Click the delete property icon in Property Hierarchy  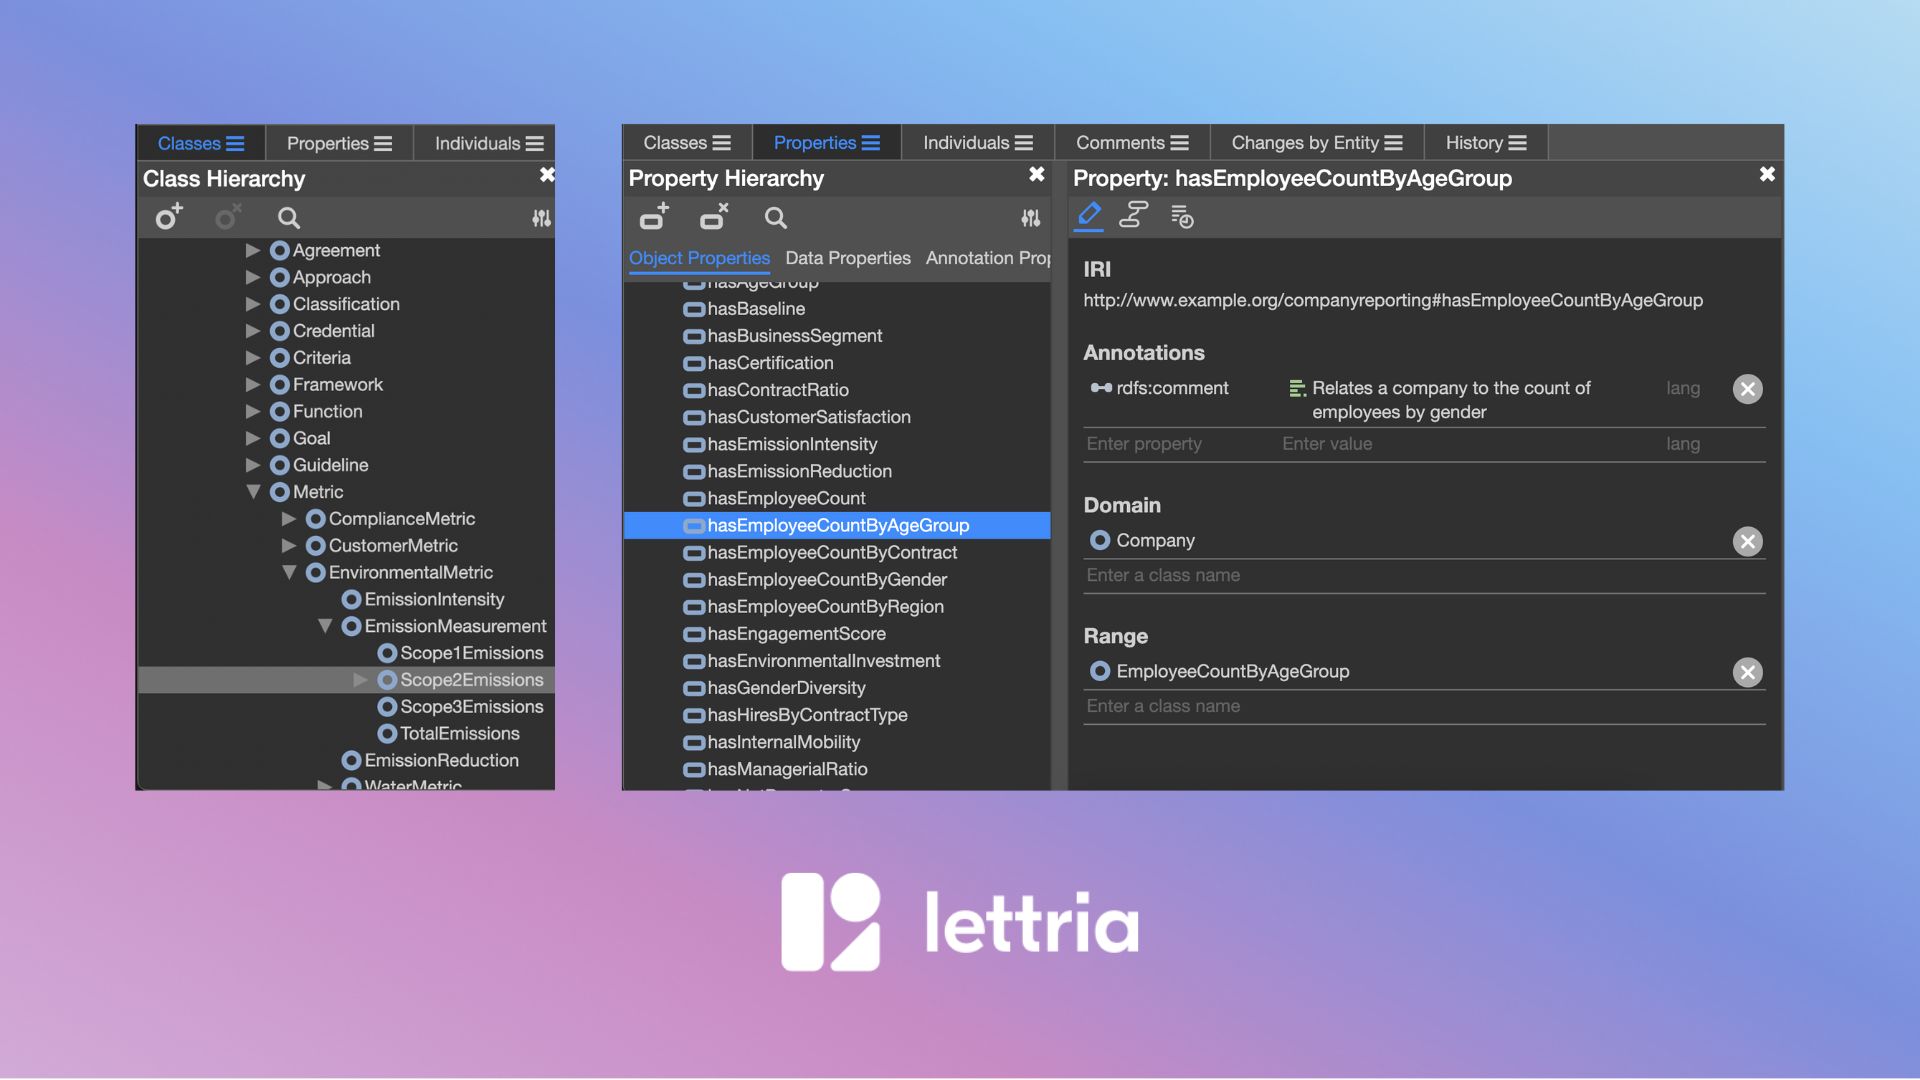(x=714, y=217)
